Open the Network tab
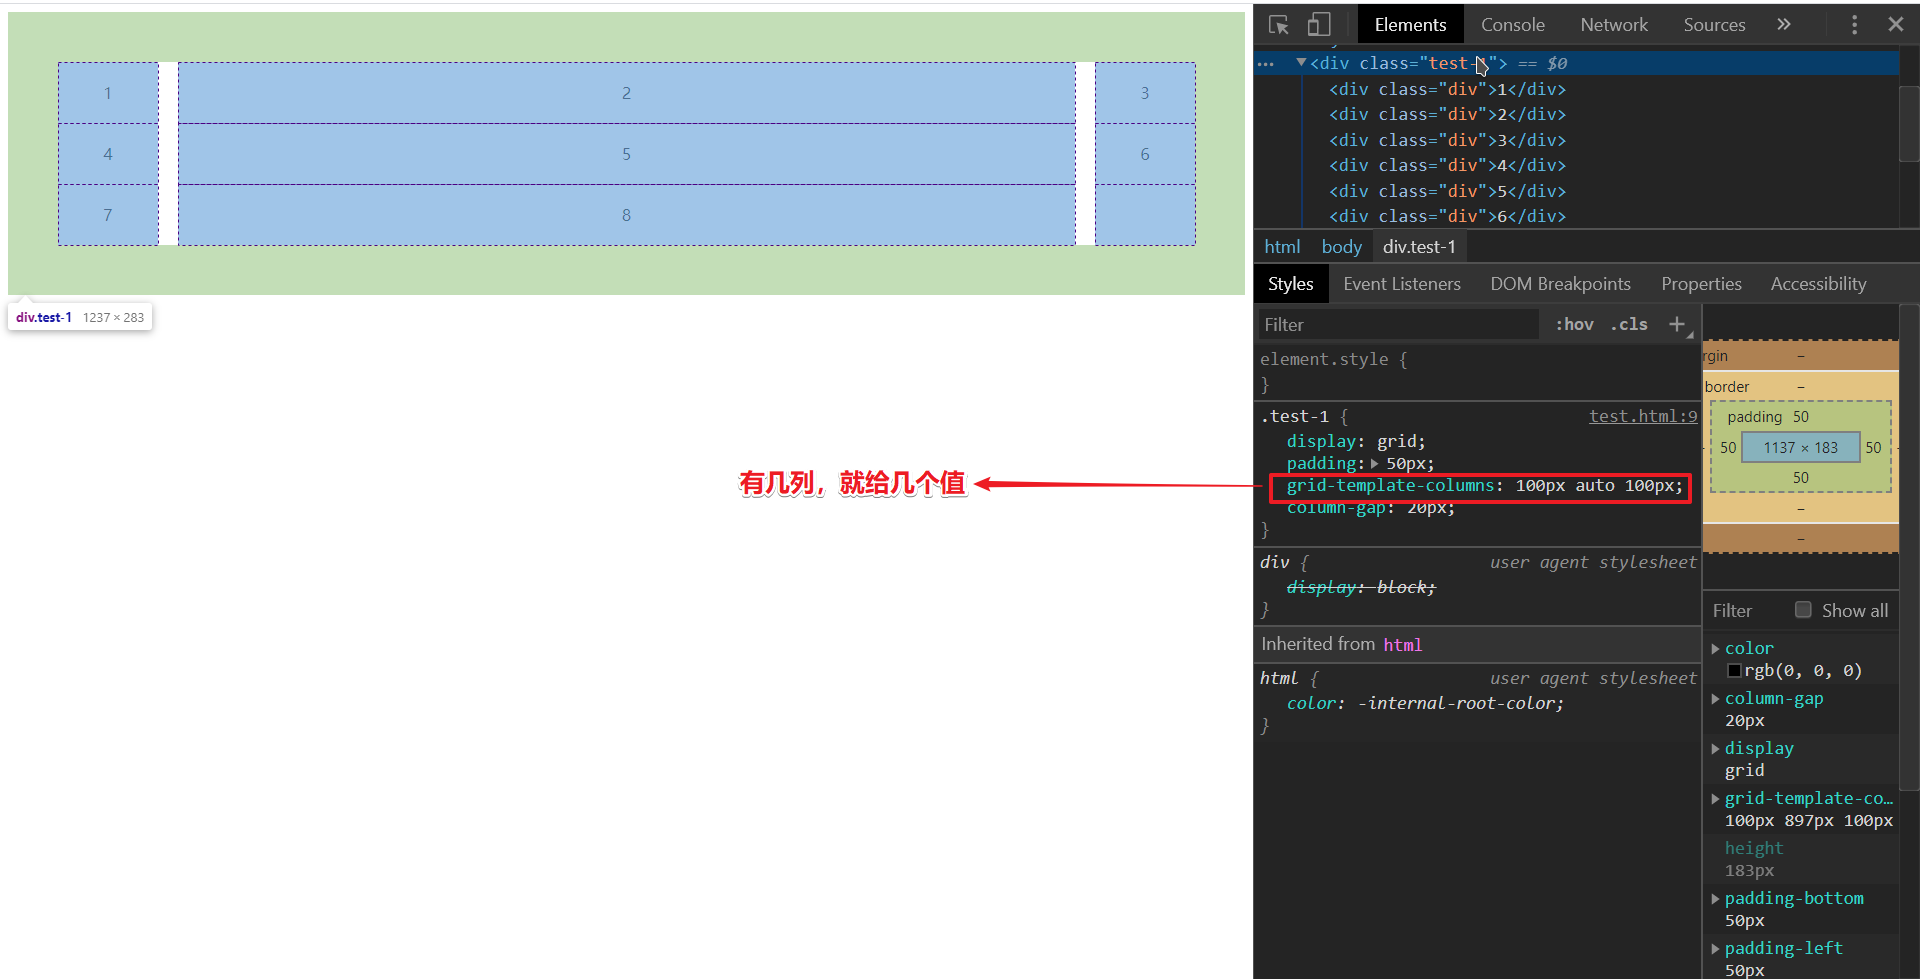Image resolution: width=1920 pixels, height=979 pixels. pyautogui.click(x=1614, y=25)
